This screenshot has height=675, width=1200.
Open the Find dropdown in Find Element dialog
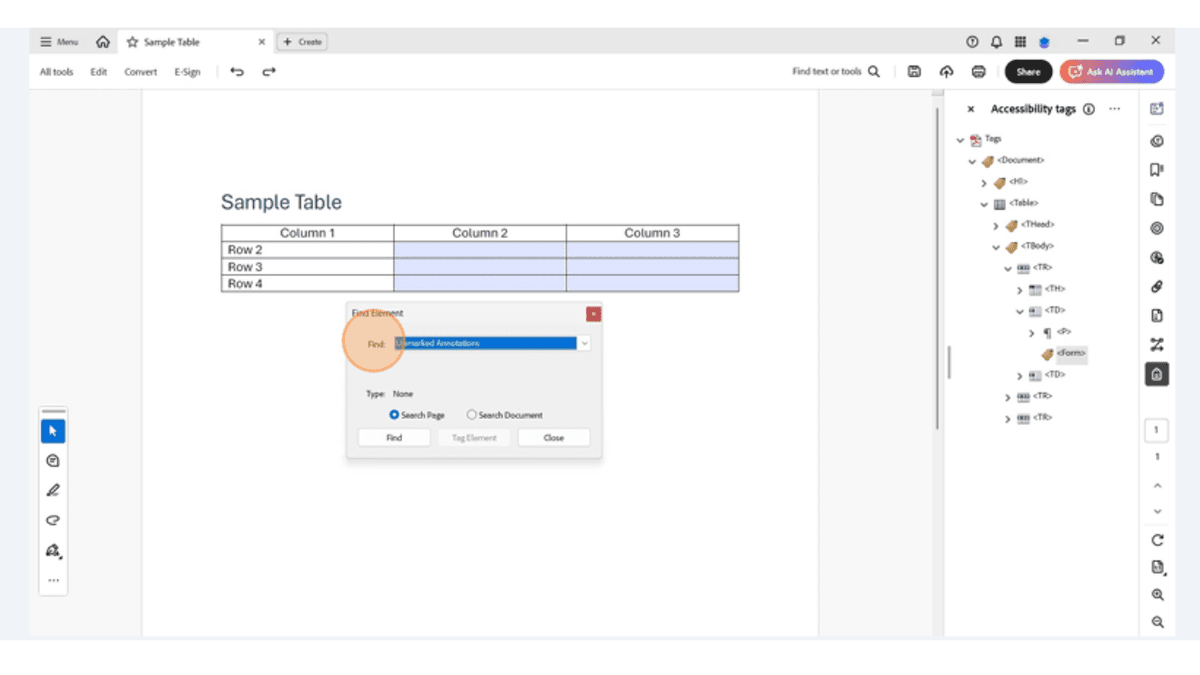[x=584, y=343]
